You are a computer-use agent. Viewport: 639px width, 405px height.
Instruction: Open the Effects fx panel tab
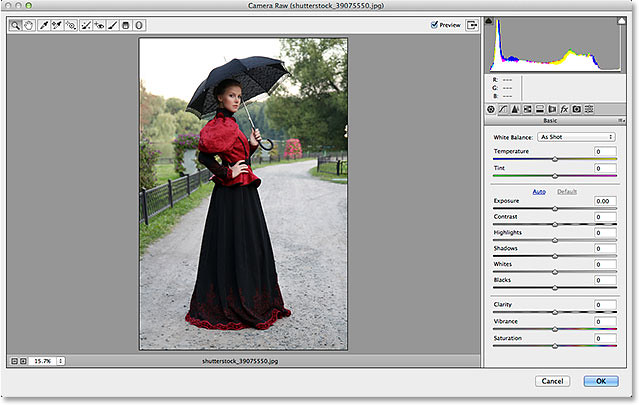point(564,109)
